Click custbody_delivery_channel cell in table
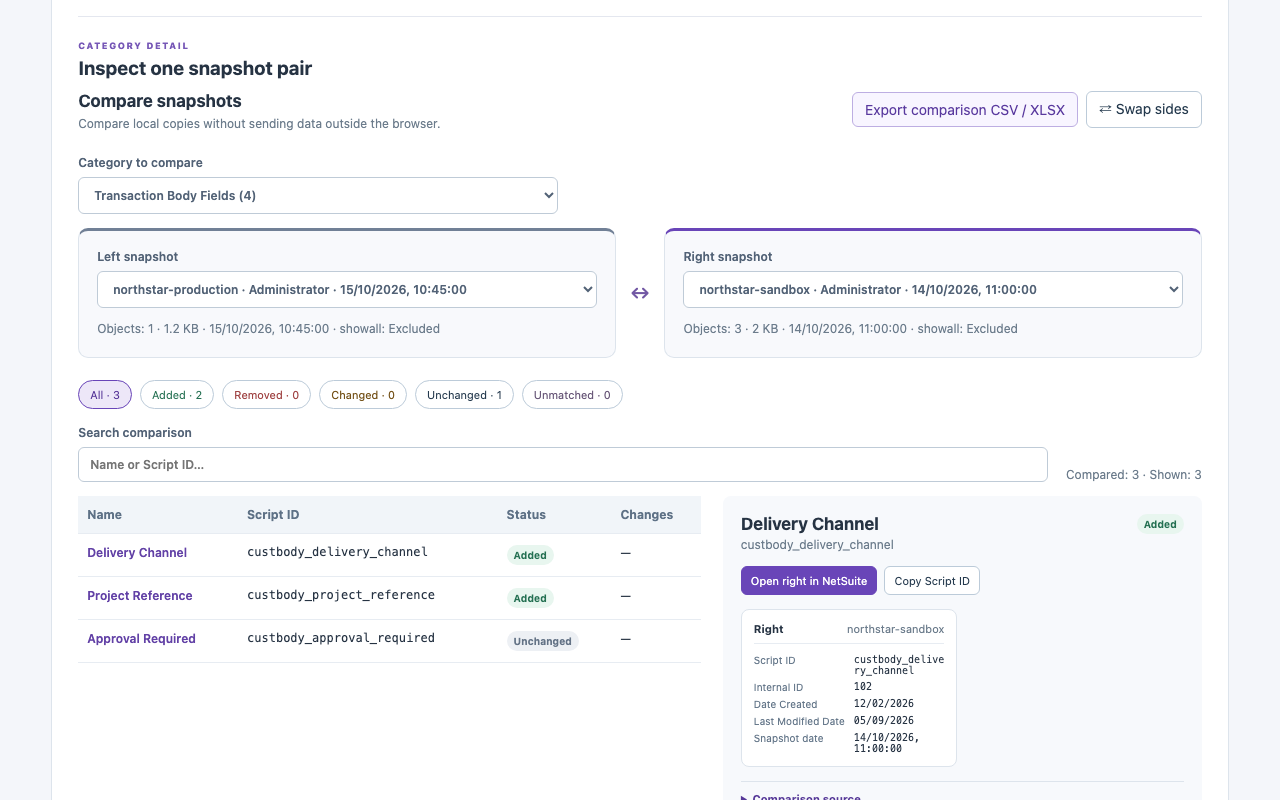The width and height of the screenshot is (1280, 800). 337,552
